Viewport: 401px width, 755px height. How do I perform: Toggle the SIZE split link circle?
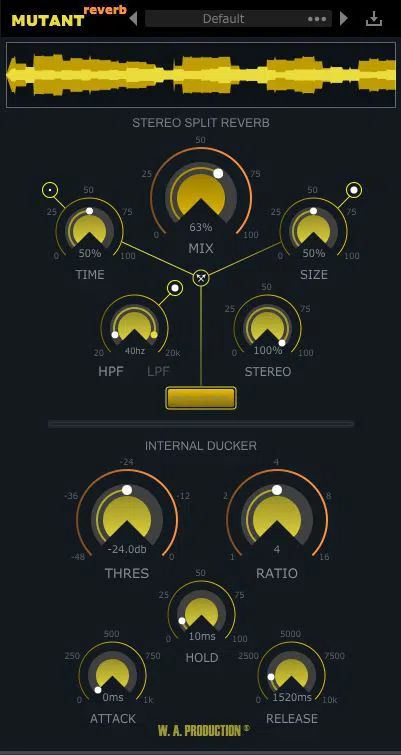click(354, 190)
